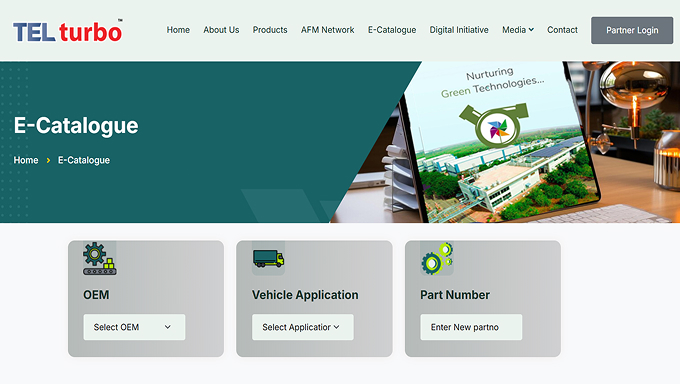Go to the Contact page
The height and width of the screenshot is (384, 680).
click(562, 30)
